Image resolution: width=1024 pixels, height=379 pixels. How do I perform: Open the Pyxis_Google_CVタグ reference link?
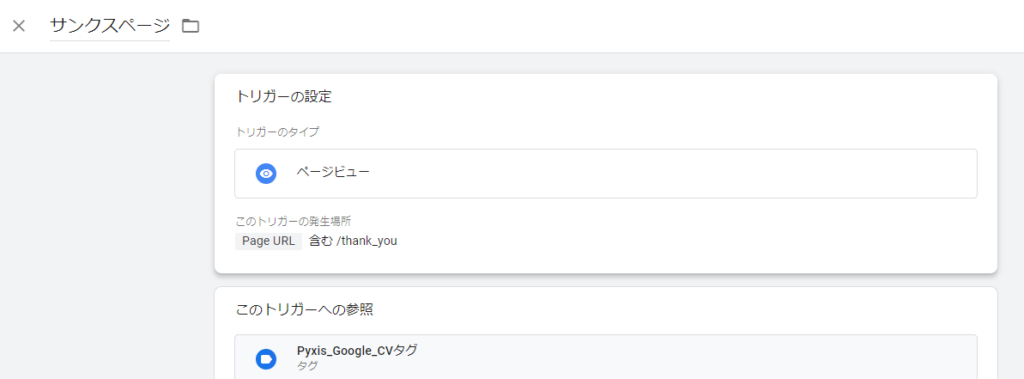pyautogui.click(x=357, y=351)
